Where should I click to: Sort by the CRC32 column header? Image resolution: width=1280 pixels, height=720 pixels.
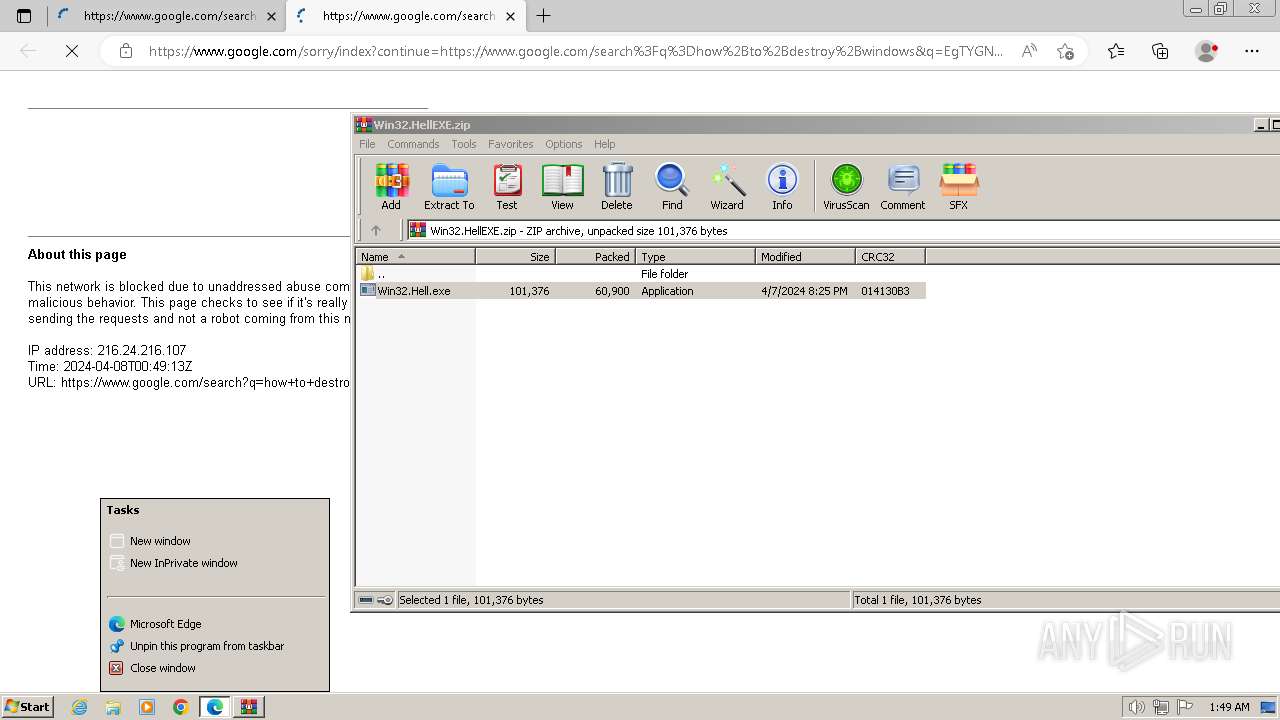tap(890, 257)
